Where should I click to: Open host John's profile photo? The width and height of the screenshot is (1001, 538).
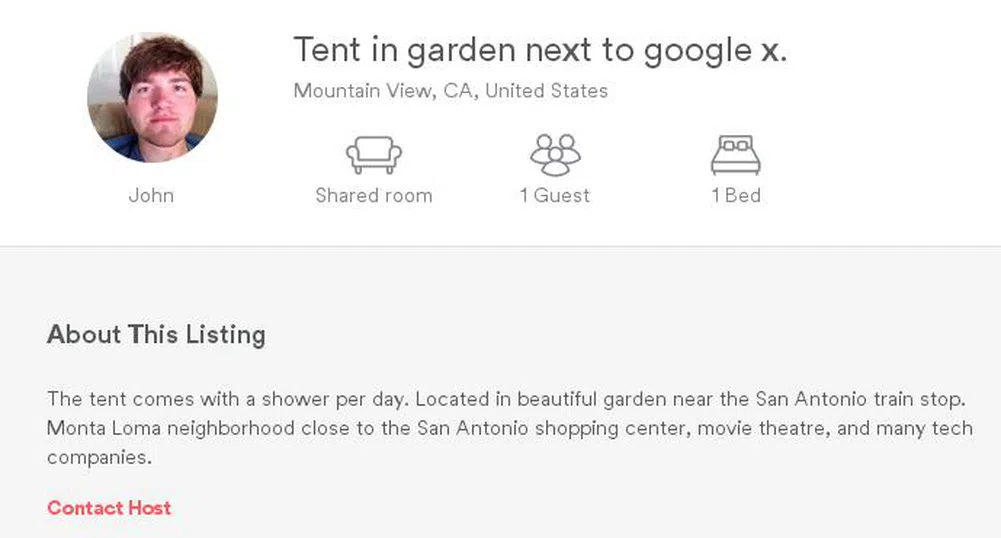(x=152, y=97)
